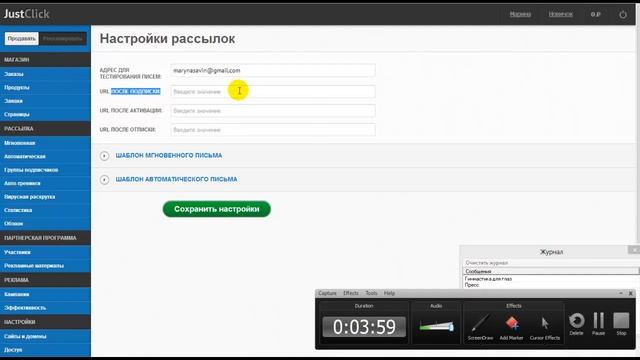Pause the screen recording

598,324
